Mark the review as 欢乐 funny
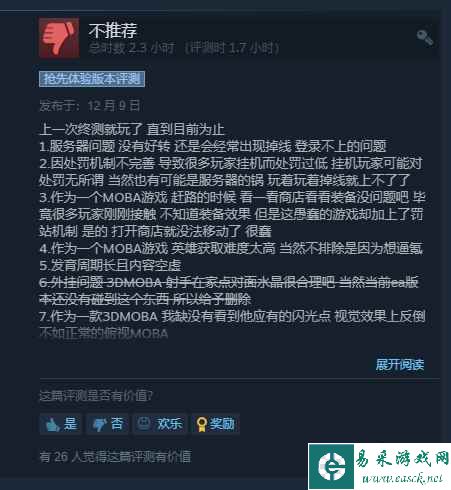 point(160,424)
